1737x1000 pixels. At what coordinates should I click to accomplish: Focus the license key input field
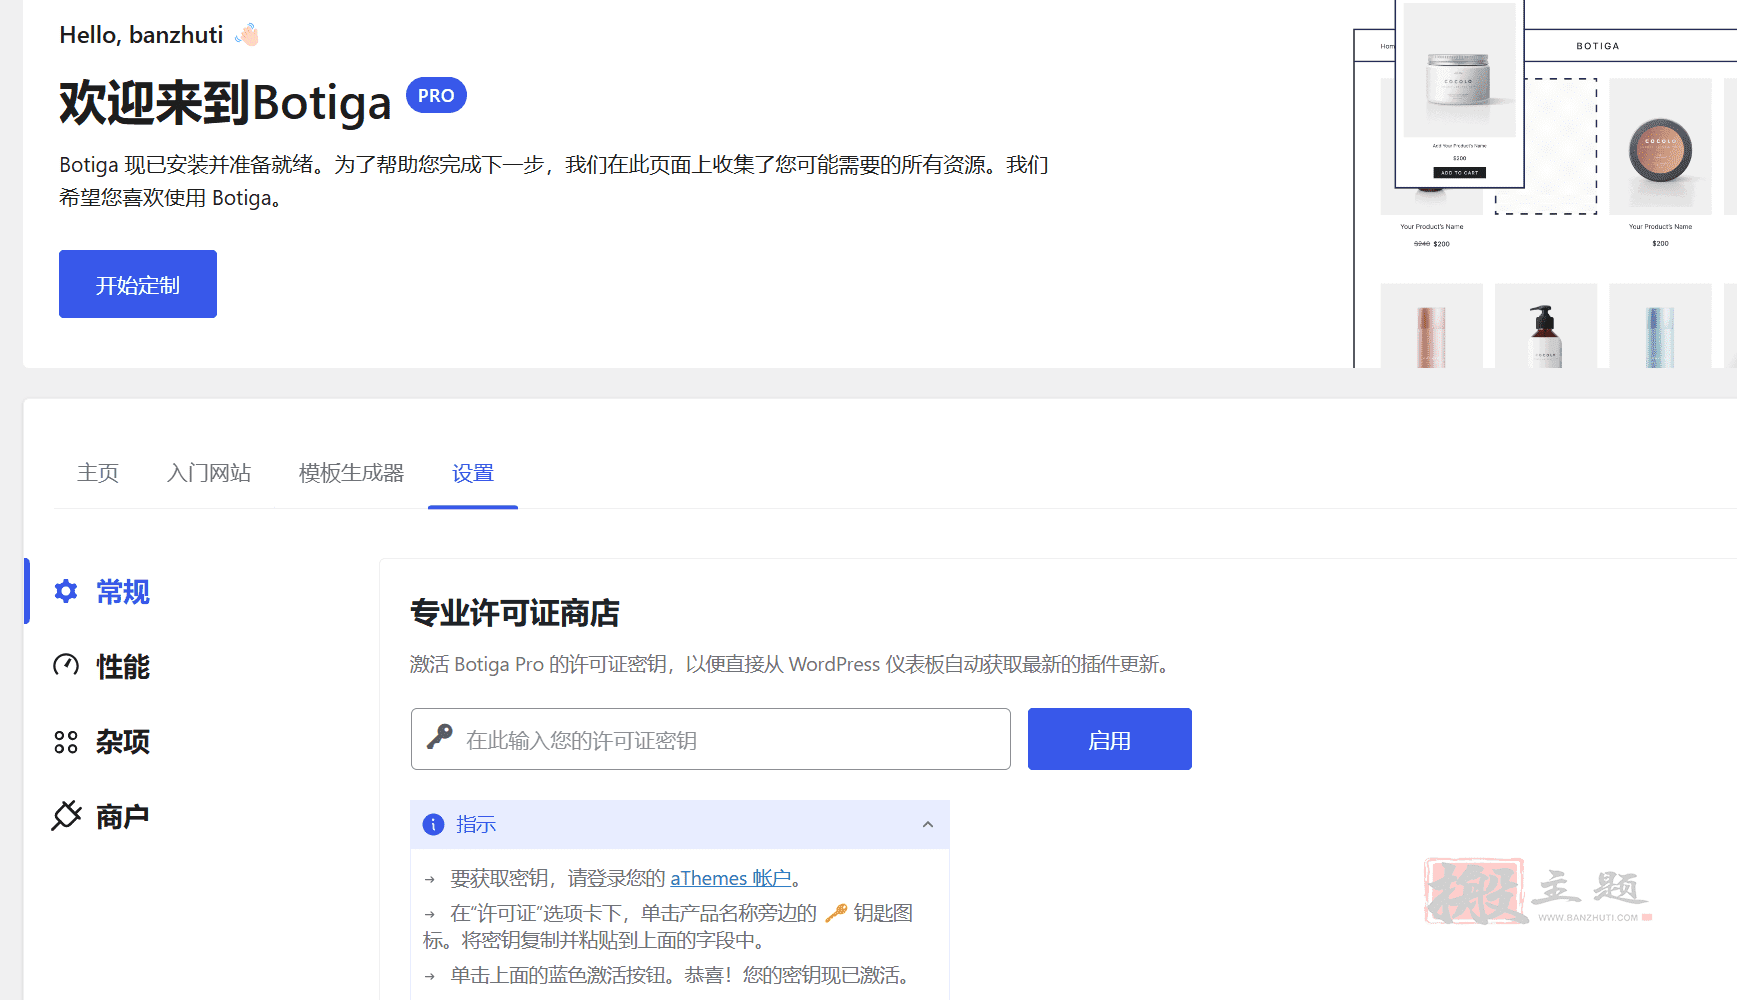tap(711, 739)
